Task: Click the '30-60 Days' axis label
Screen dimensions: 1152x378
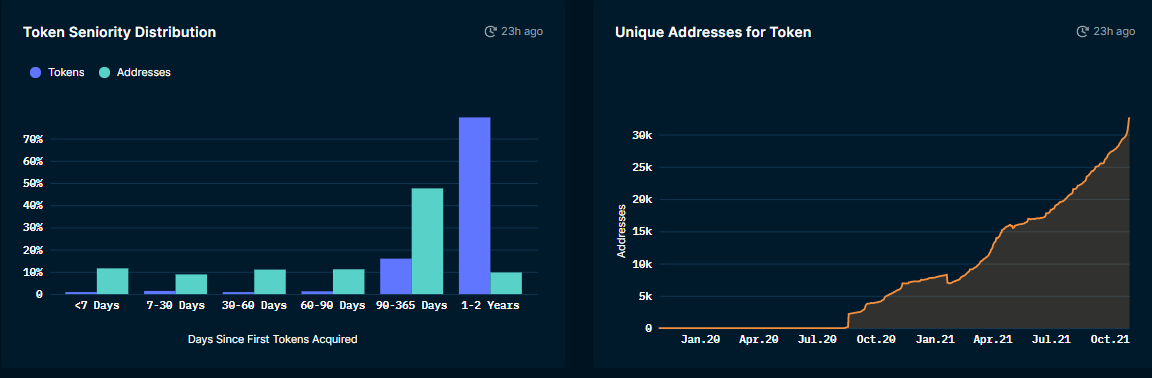Action: pos(254,305)
